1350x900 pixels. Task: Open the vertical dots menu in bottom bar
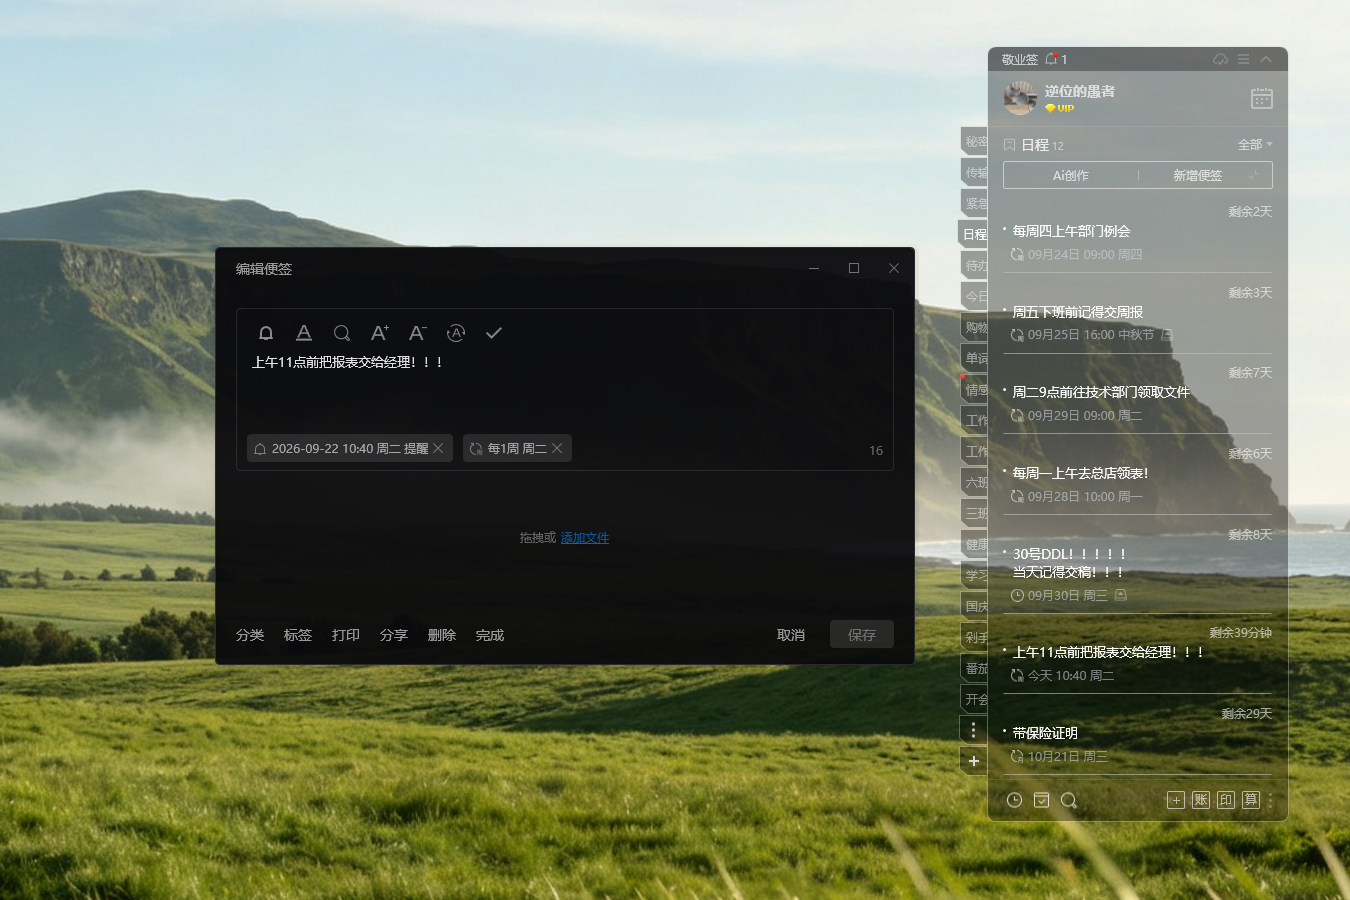click(1270, 801)
